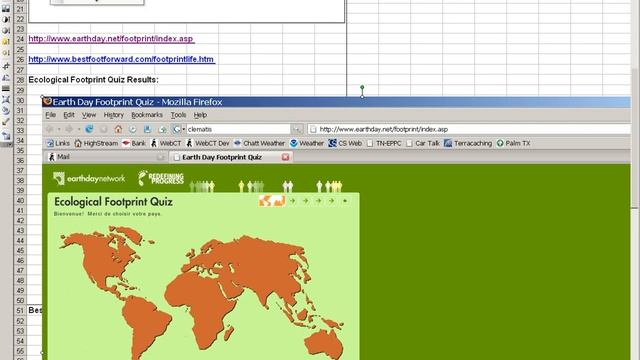Open the Firefox Tools menu
The width and height of the screenshot is (640, 360).
pyautogui.click(x=178, y=115)
